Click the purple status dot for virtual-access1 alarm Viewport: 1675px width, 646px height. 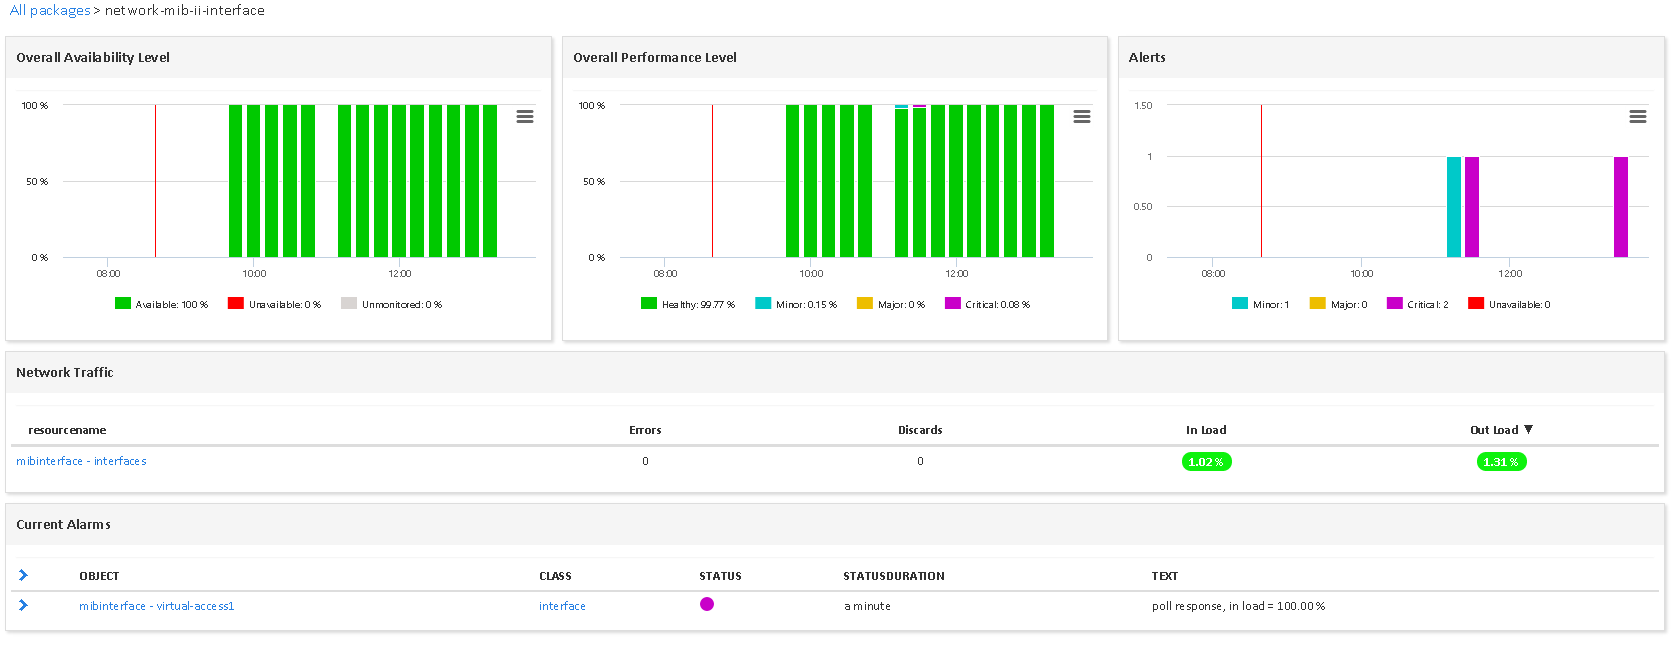[x=707, y=604]
